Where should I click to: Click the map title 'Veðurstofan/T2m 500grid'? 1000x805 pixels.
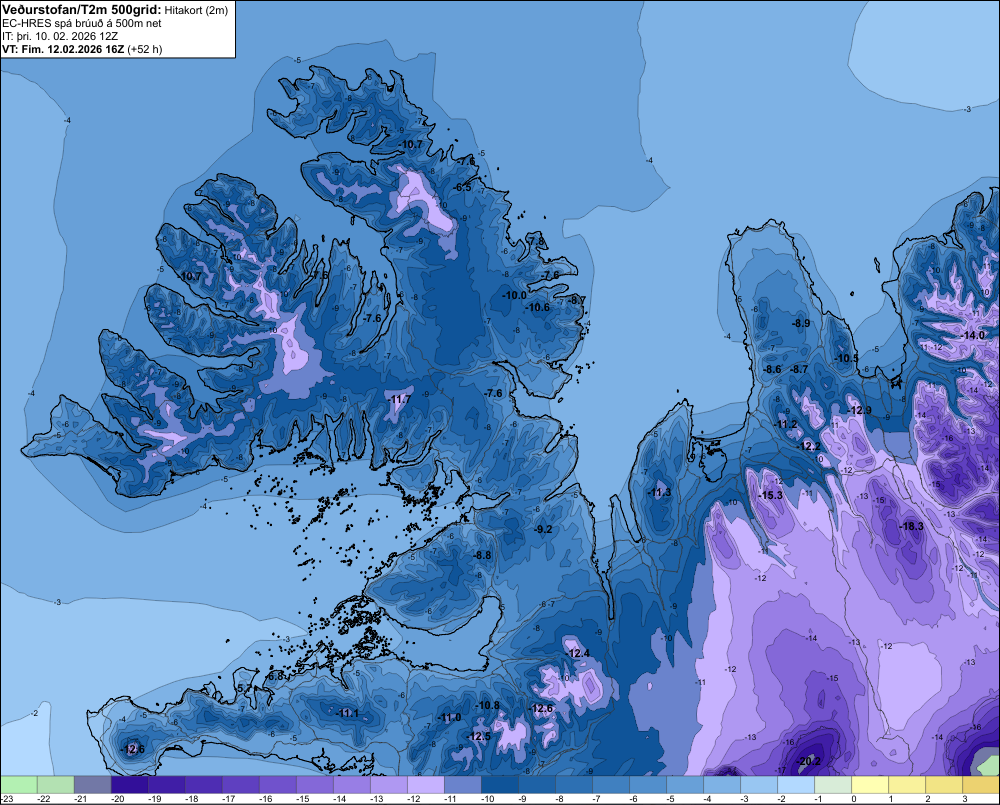tap(81, 10)
